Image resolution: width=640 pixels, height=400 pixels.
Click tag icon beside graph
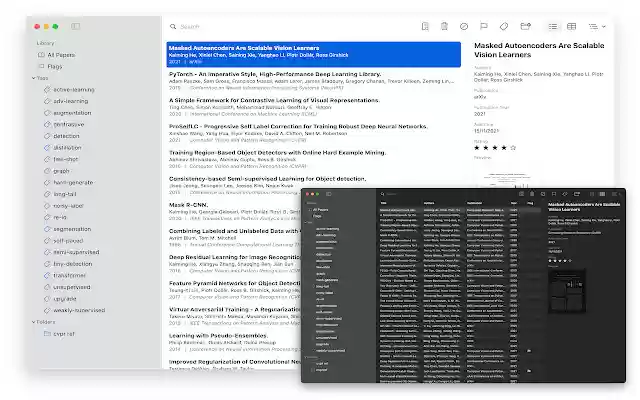click(47, 171)
